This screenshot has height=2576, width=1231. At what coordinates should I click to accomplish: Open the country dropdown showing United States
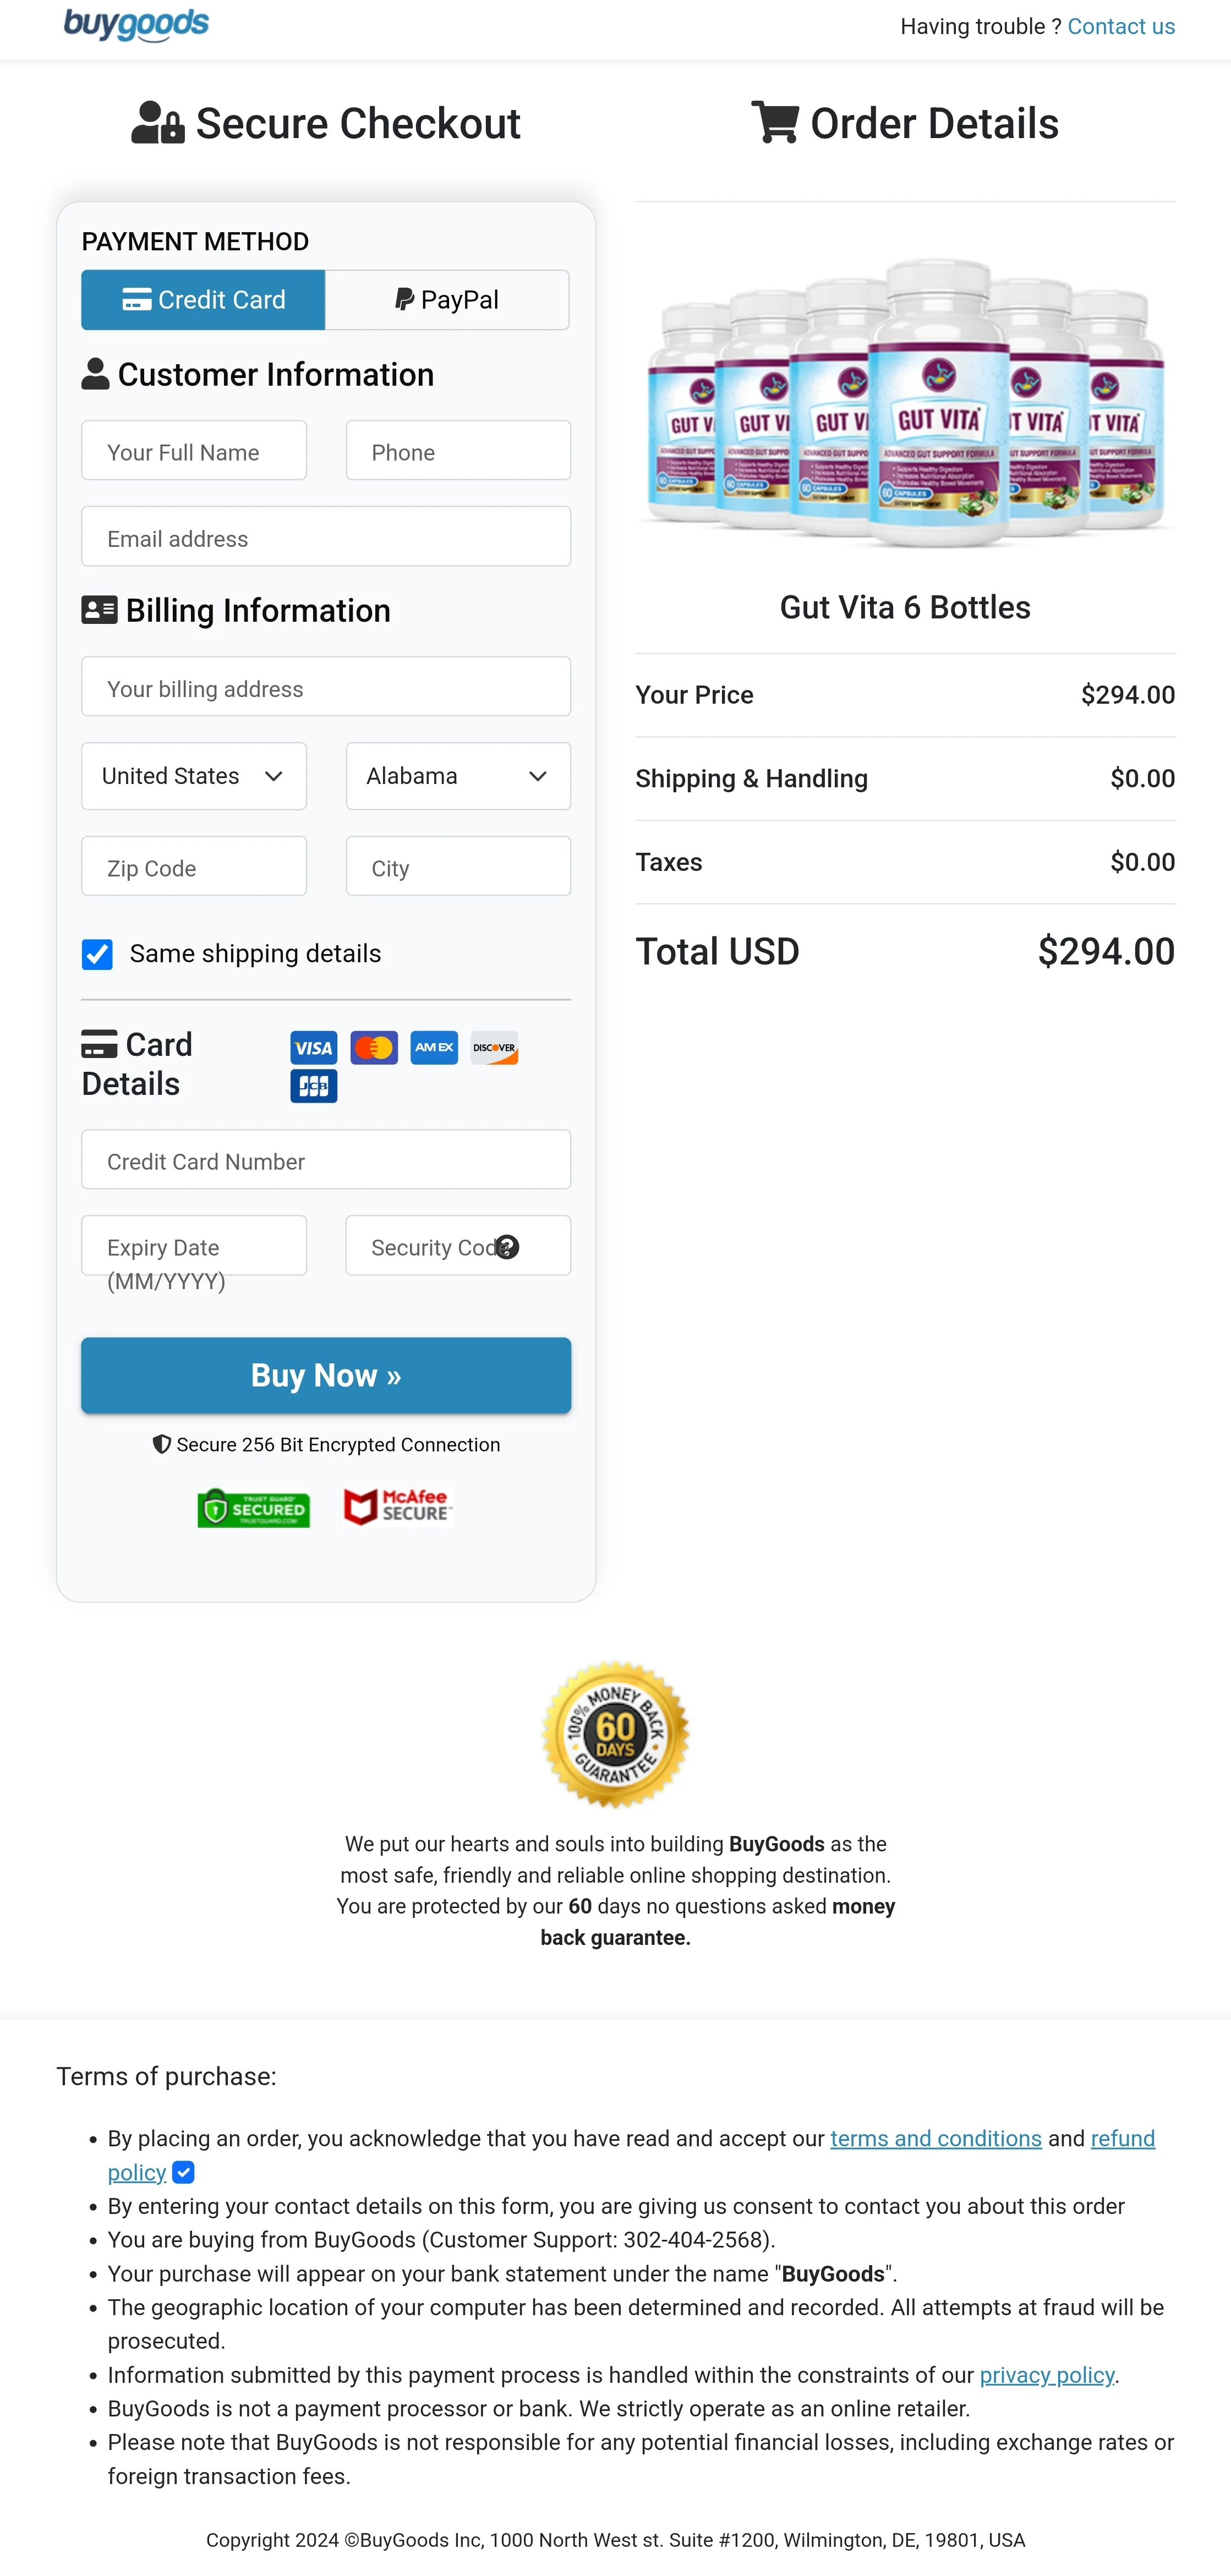[x=193, y=776]
